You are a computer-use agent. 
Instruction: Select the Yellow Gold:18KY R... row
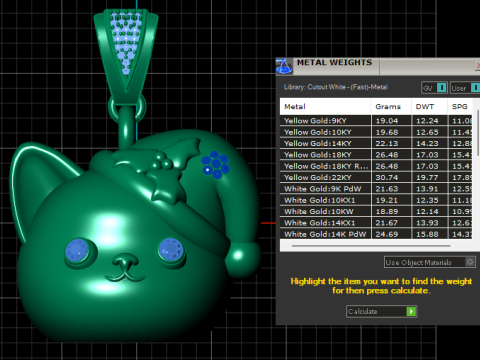tap(376, 166)
